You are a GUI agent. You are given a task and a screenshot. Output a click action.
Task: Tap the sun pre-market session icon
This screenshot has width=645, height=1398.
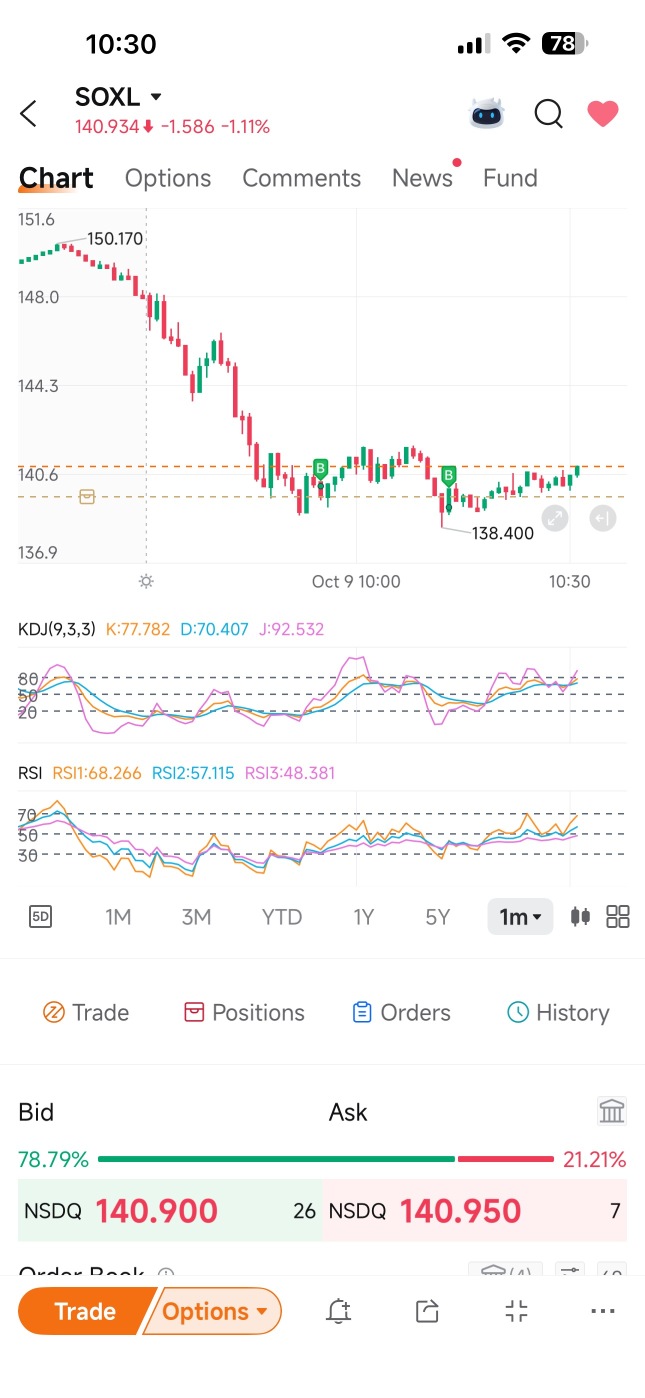146,581
